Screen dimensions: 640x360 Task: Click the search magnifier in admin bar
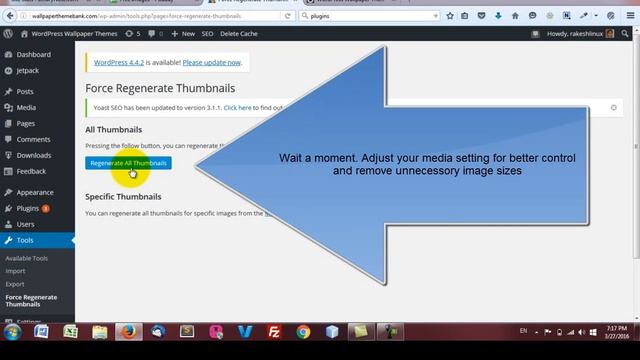click(625, 34)
